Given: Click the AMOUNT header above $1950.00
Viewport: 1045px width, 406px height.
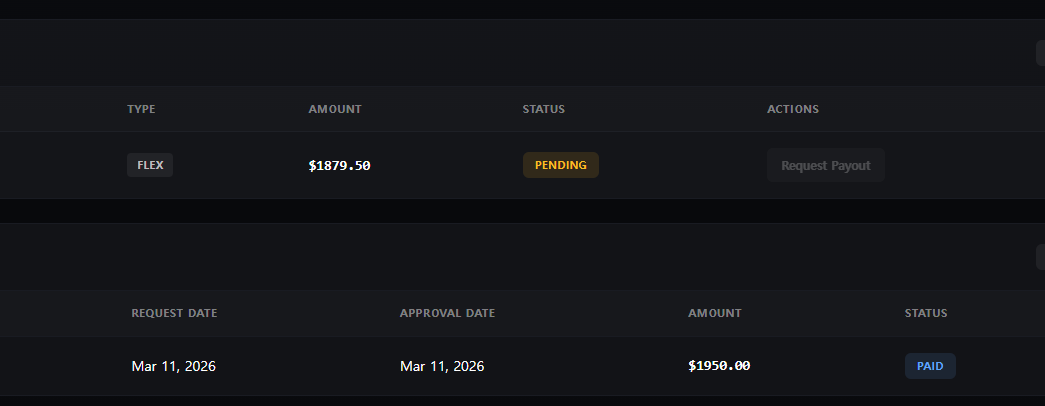Looking at the screenshot, I should pyautogui.click(x=715, y=313).
